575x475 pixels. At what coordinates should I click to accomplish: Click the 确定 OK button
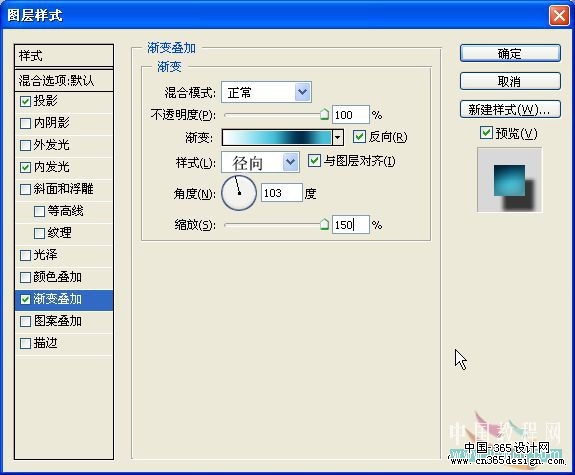pos(510,54)
